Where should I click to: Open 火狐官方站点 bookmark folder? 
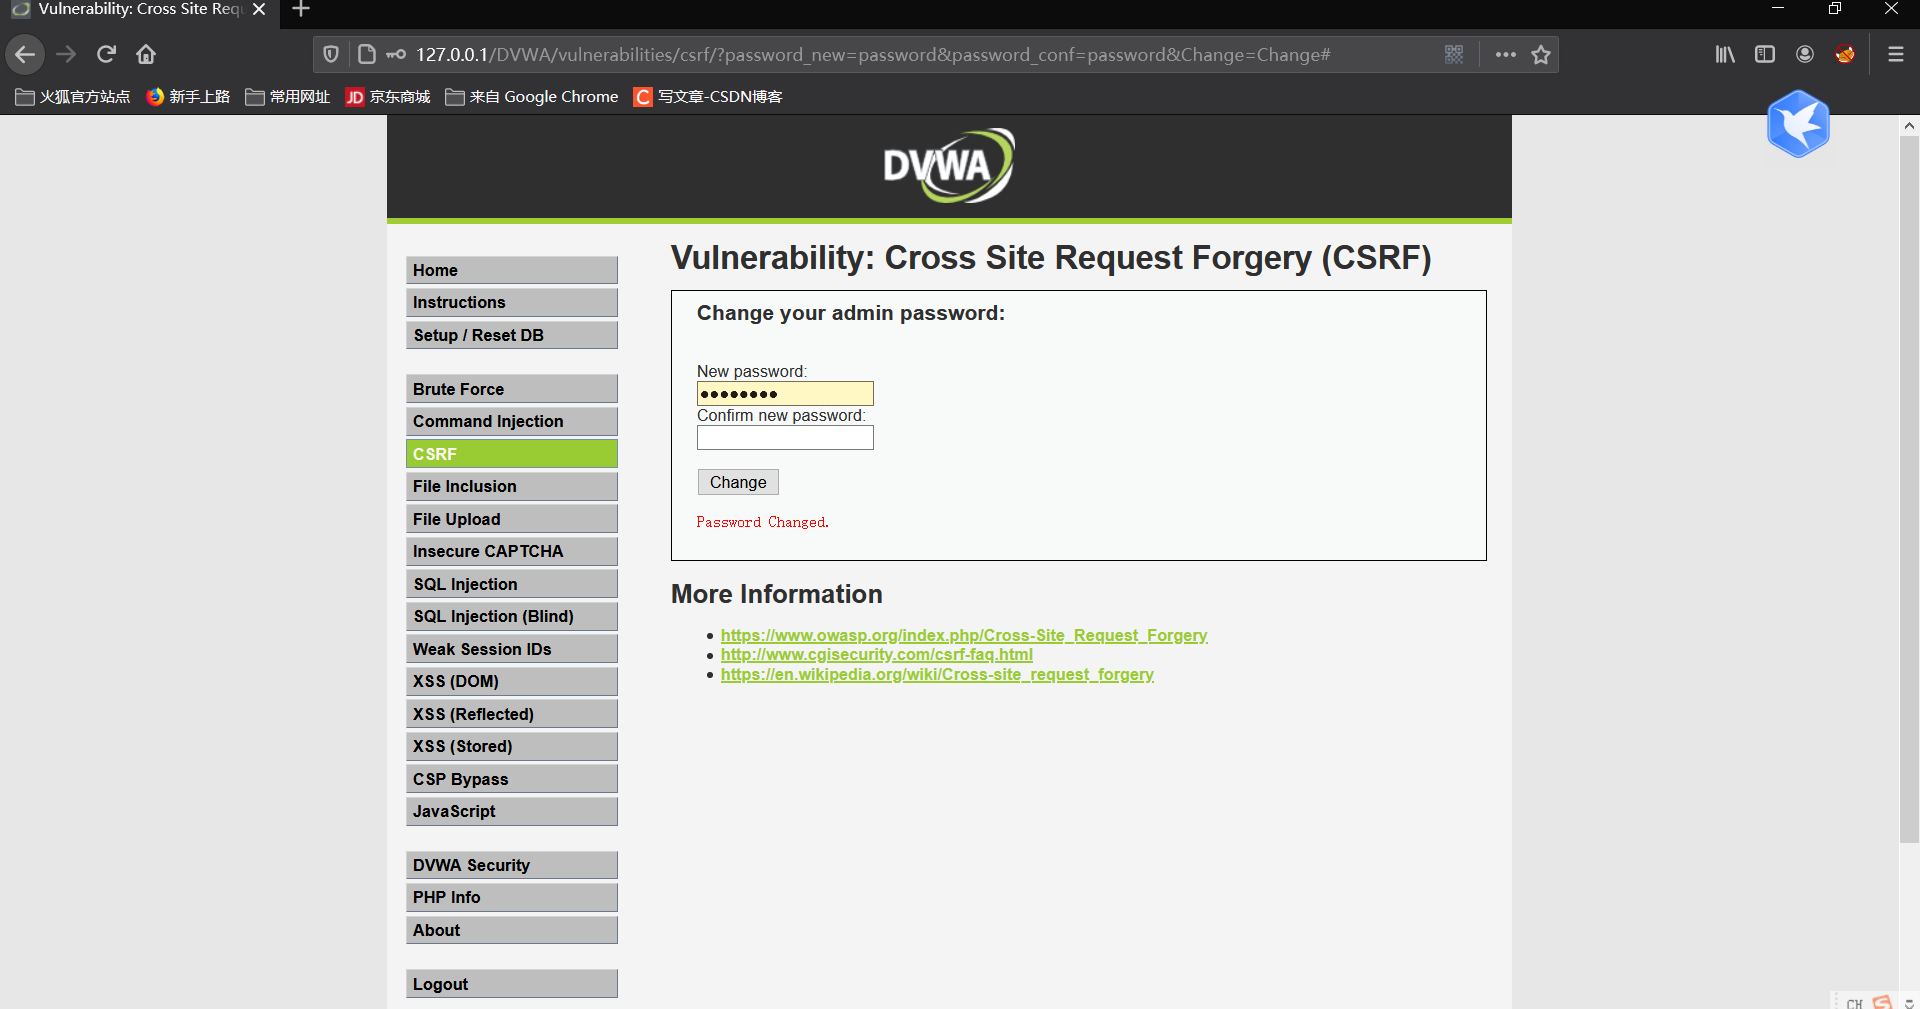pyautogui.click(x=73, y=97)
